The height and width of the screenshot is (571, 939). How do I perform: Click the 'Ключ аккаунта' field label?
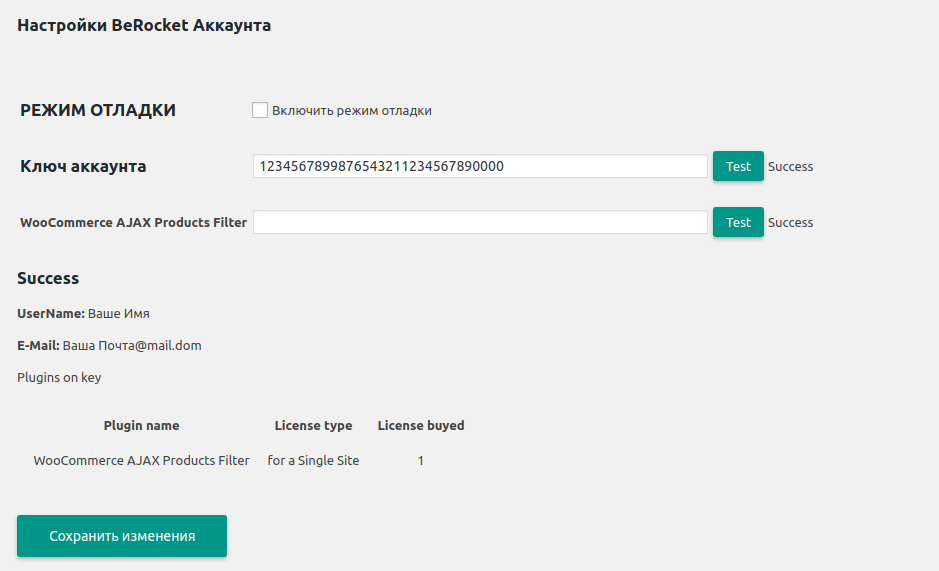tap(83, 167)
